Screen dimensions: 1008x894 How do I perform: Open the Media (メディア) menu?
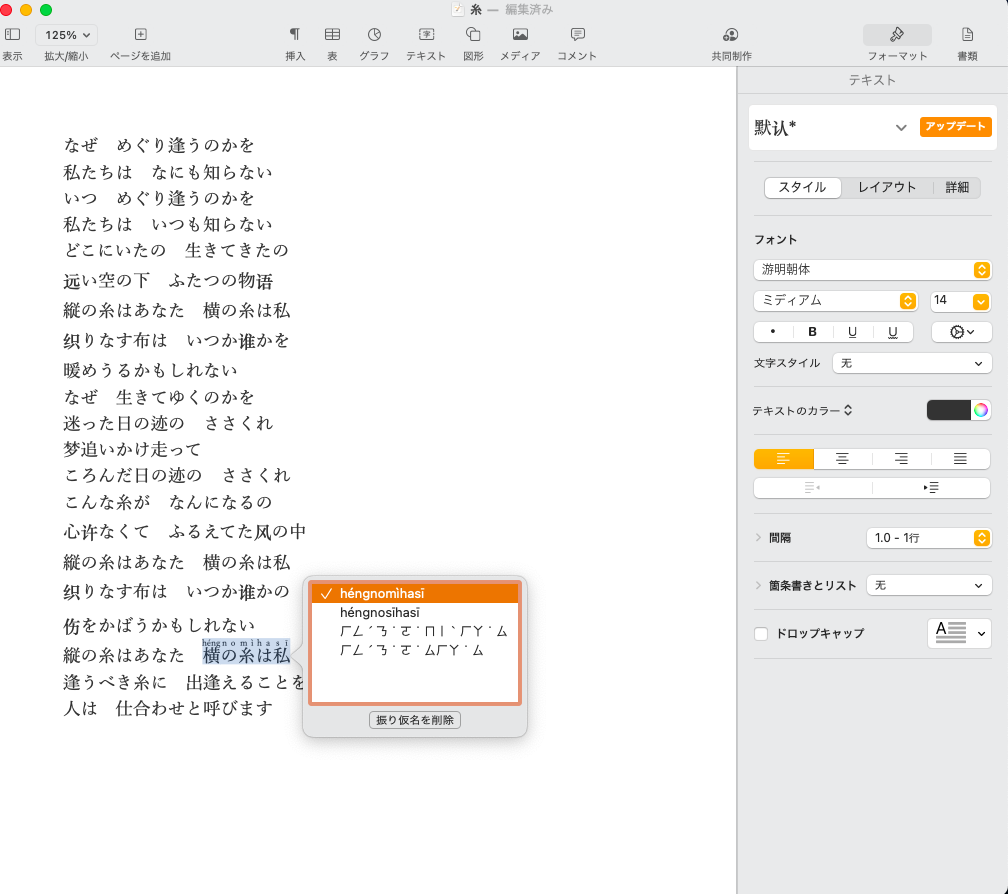pos(520,35)
